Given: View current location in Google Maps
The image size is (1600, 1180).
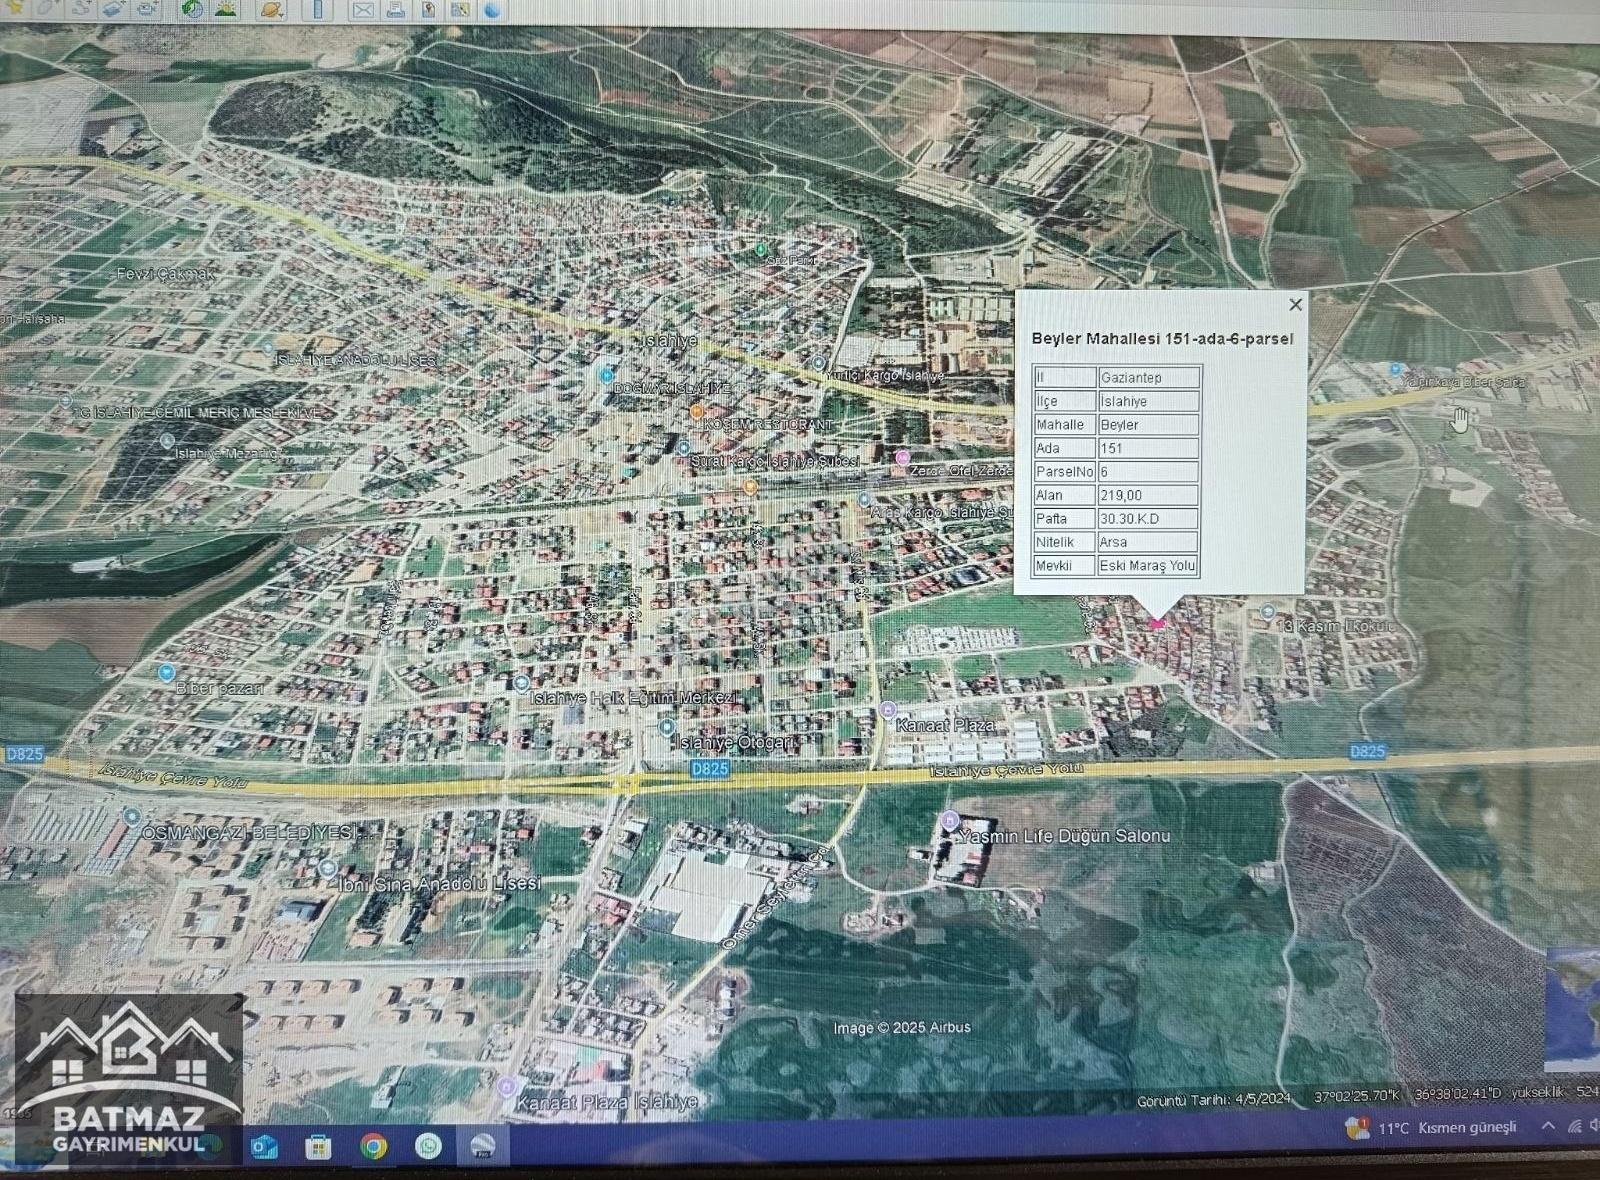Looking at the screenshot, I should pyautogui.click(x=460, y=10).
